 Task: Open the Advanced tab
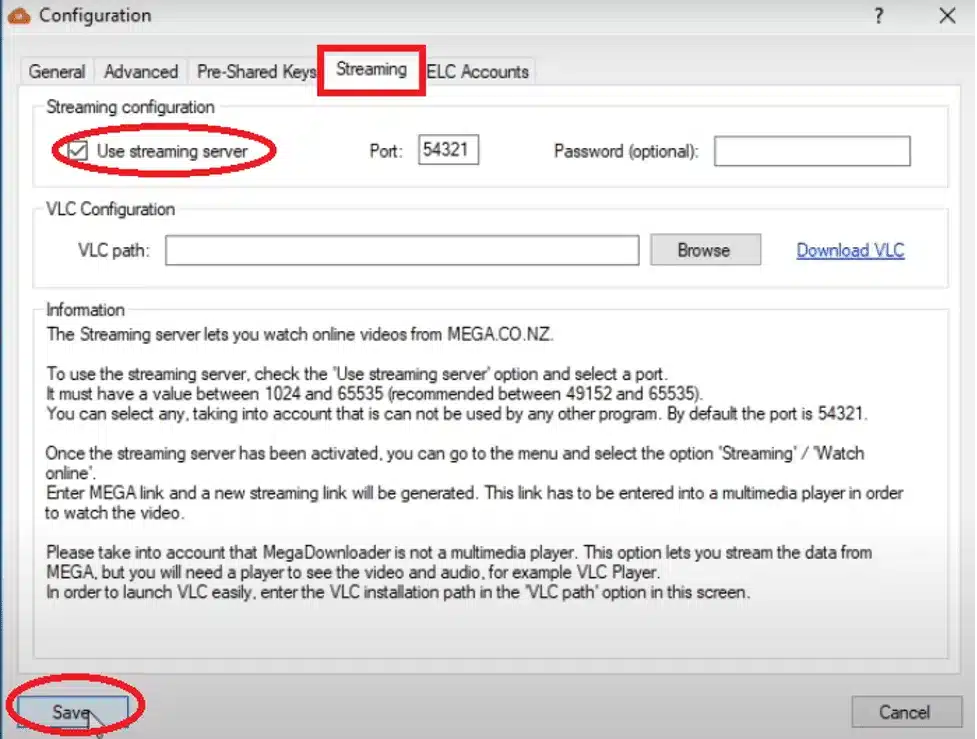click(x=141, y=72)
